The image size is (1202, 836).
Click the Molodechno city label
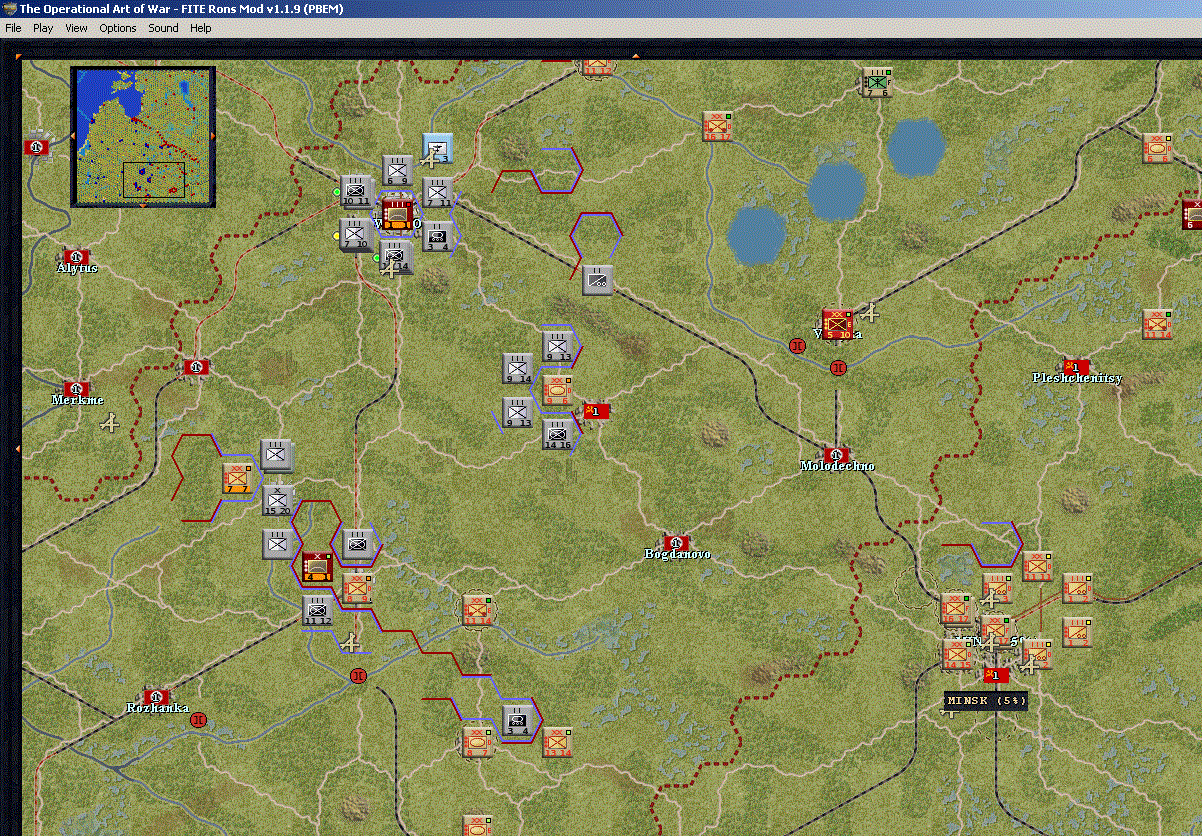coord(838,466)
